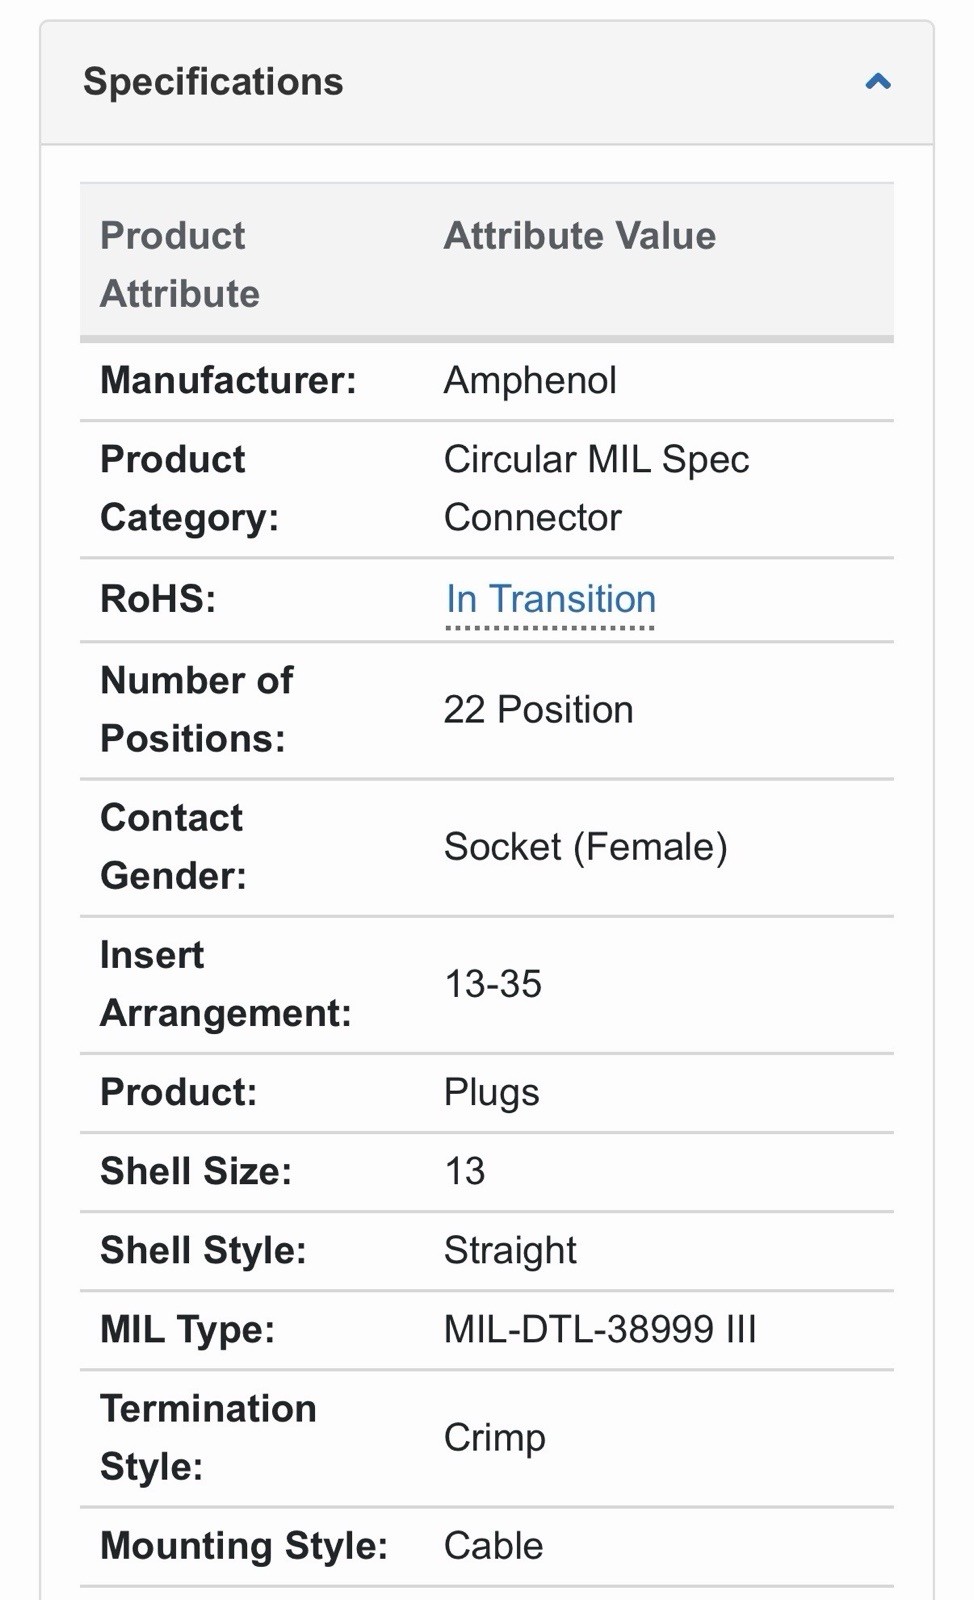The height and width of the screenshot is (1600, 974).
Task: Click the Contact Gender attribute label
Action: point(173,847)
